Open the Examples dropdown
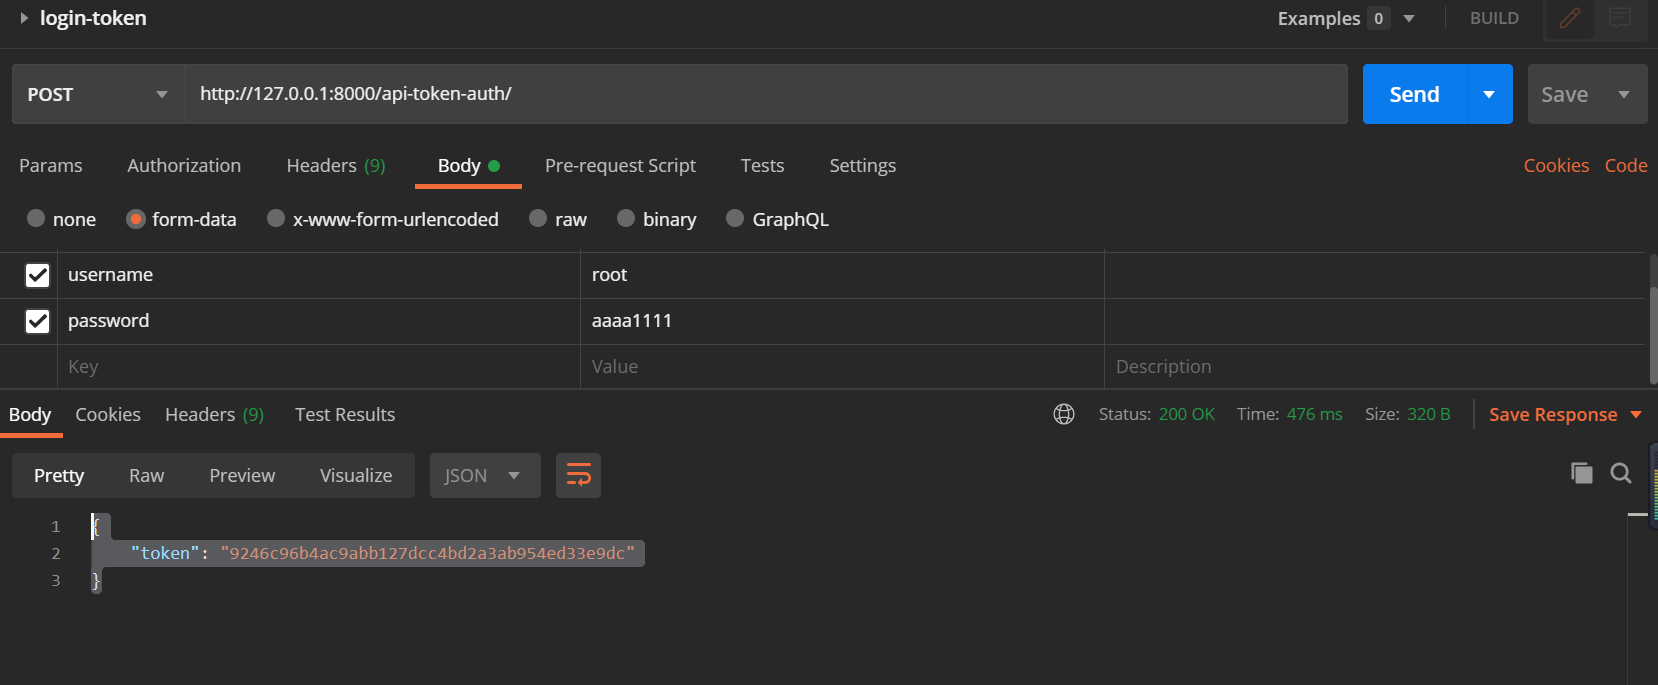Image resolution: width=1658 pixels, height=685 pixels. tap(1409, 18)
